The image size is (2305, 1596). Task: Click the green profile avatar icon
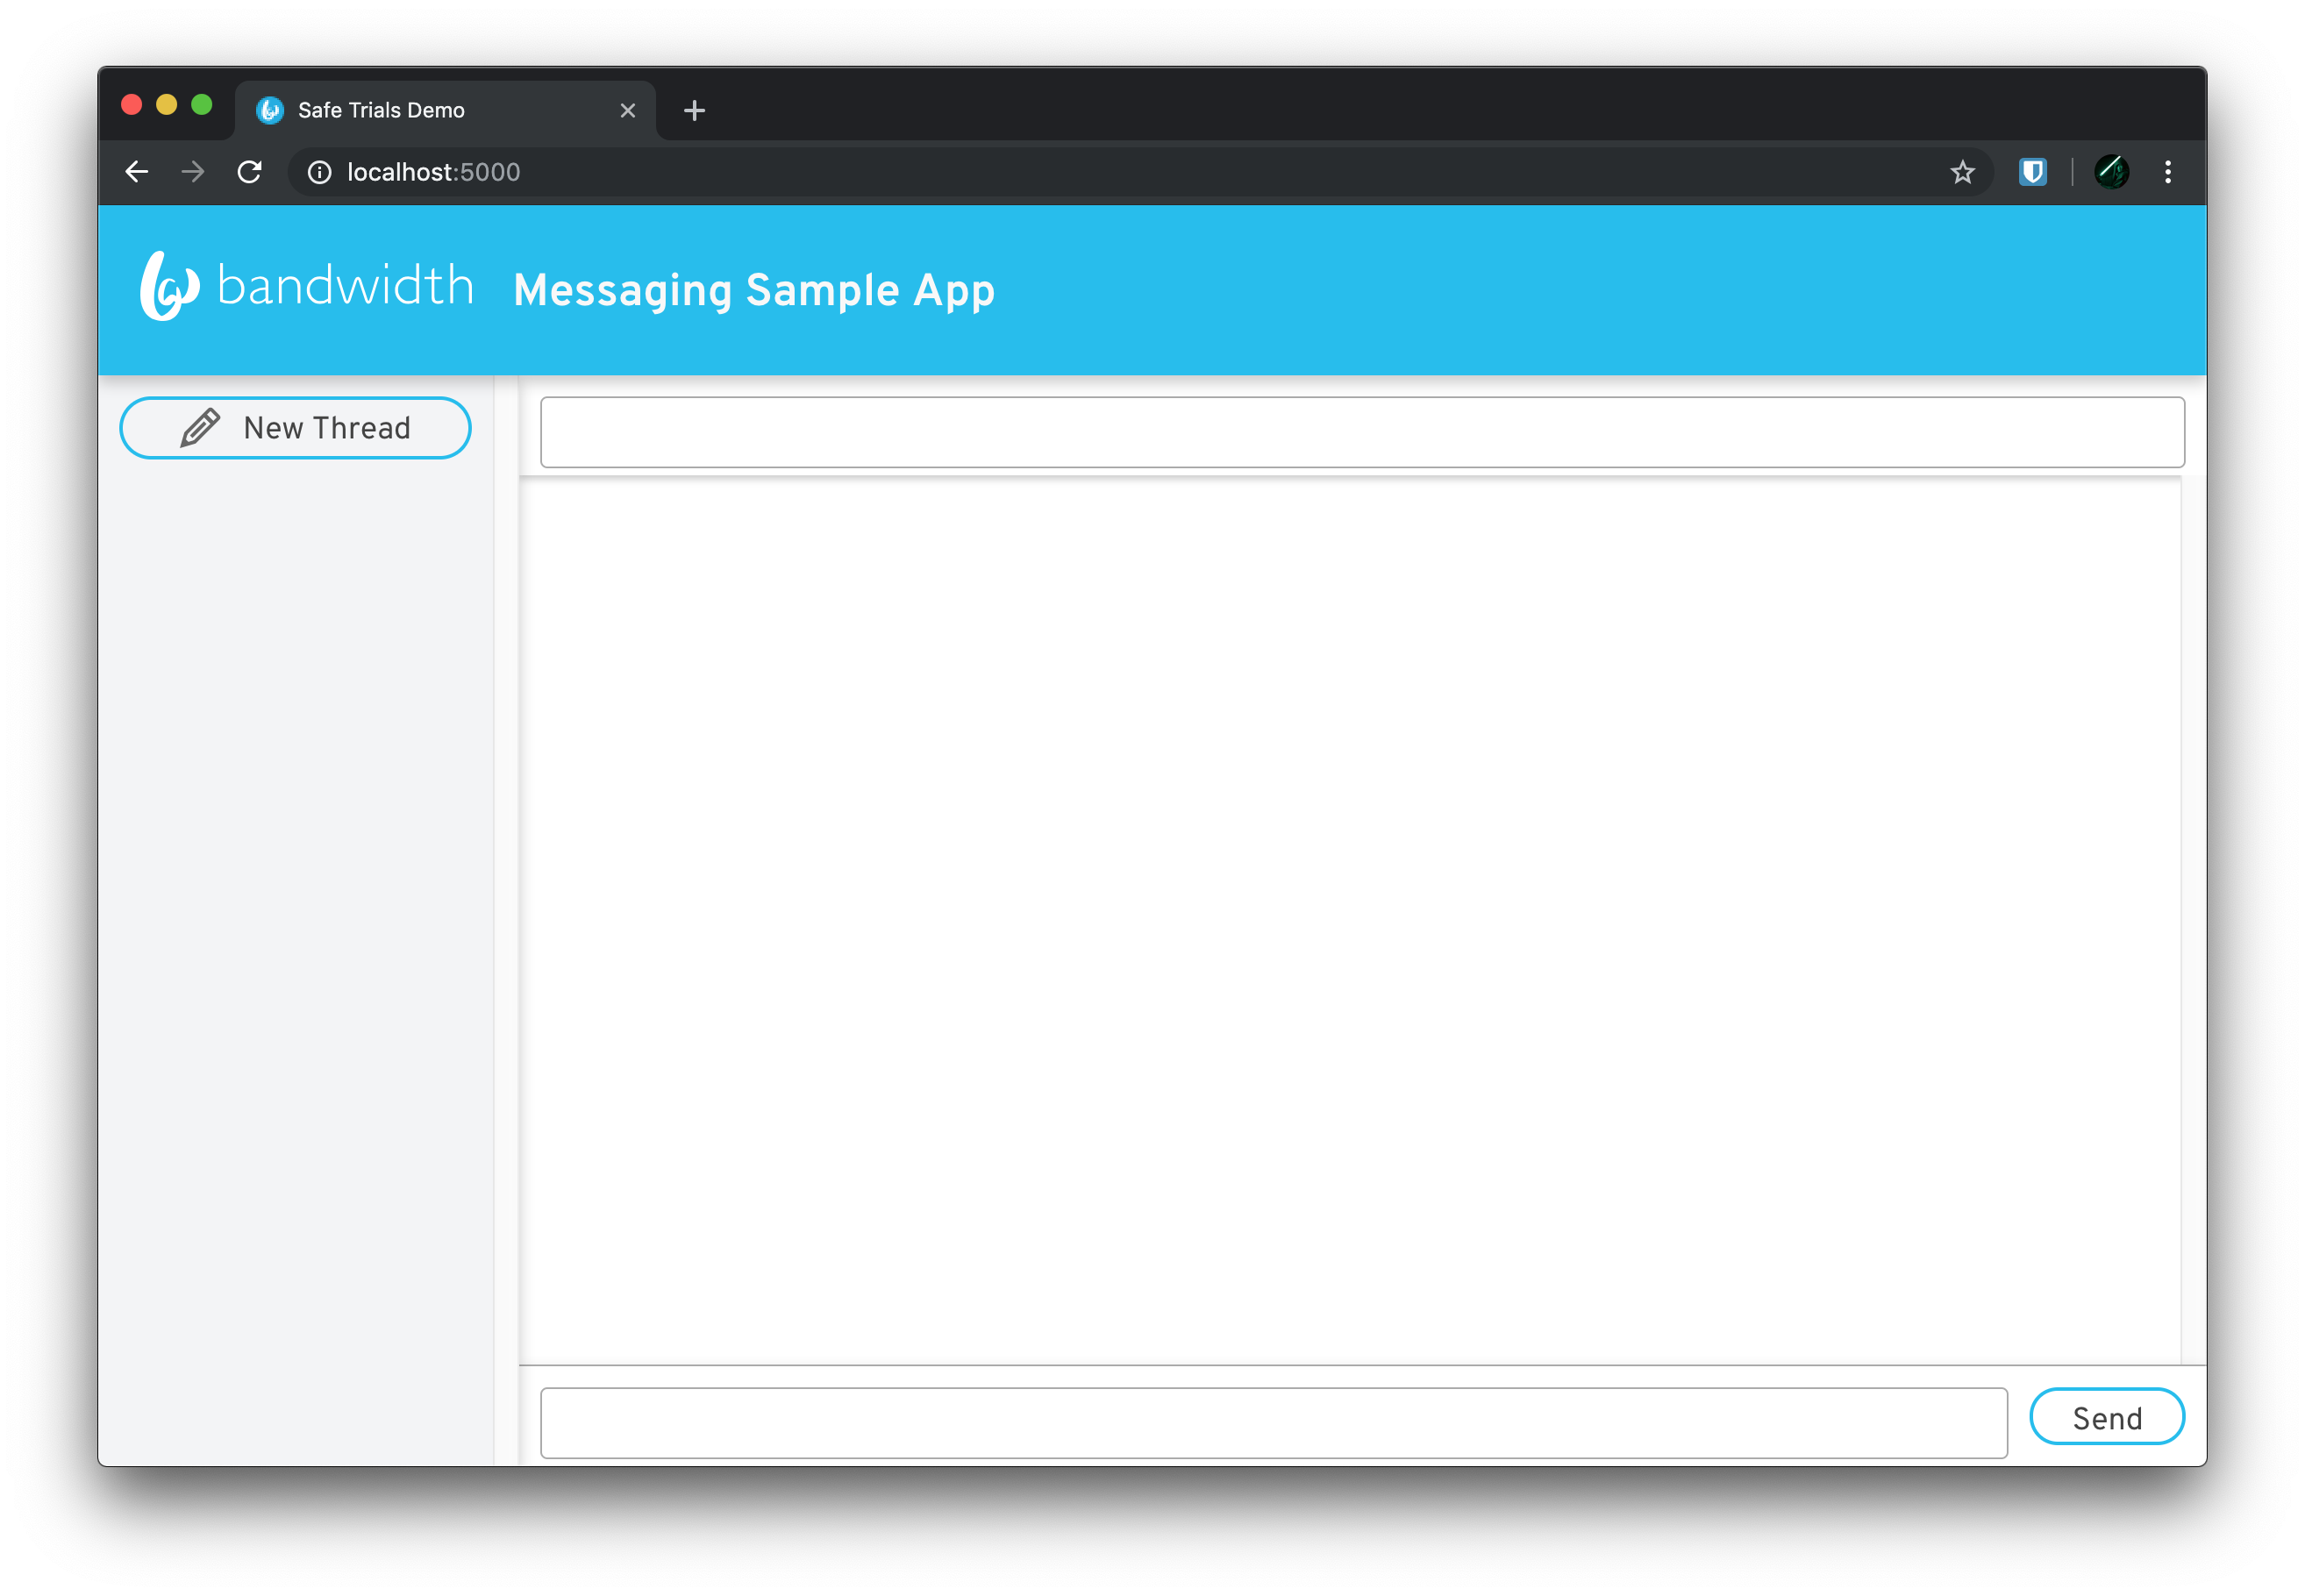click(2111, 172)
